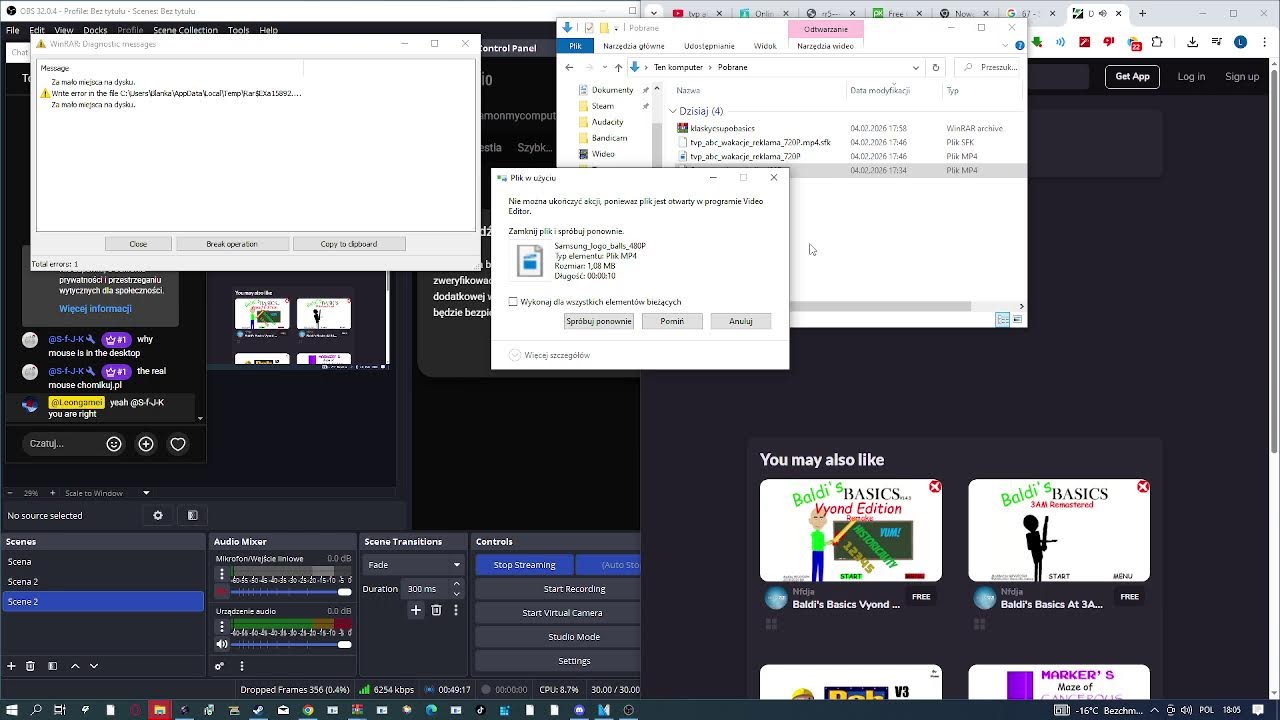
Task: Remove selected scene with the trash icon
Action: (x=30, y=666)
